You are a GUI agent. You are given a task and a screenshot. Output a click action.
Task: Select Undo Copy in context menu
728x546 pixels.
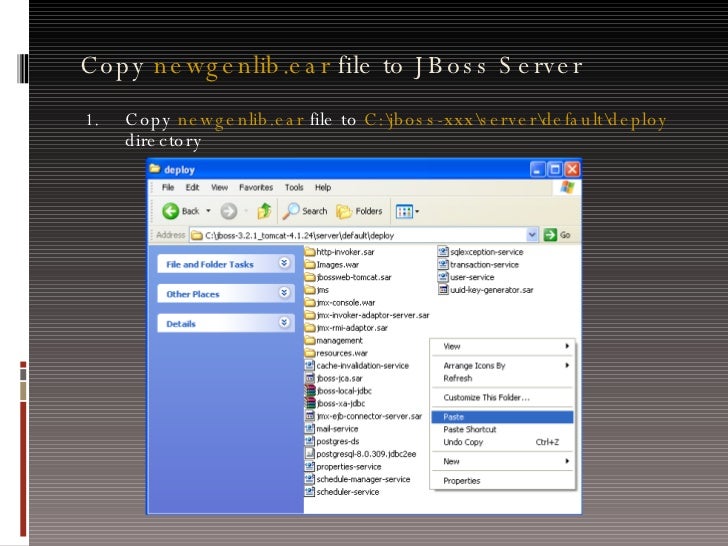click(x=502, y=442)
